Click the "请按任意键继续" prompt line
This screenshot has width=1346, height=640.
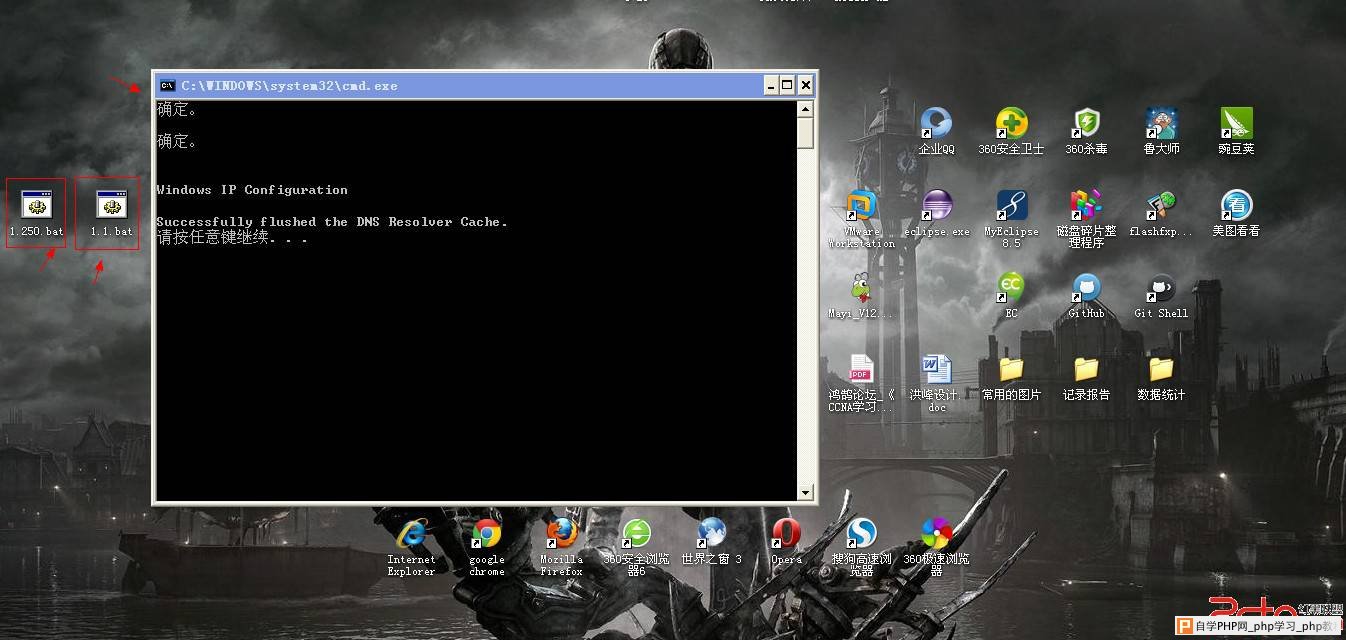click(x=232, y=238)
